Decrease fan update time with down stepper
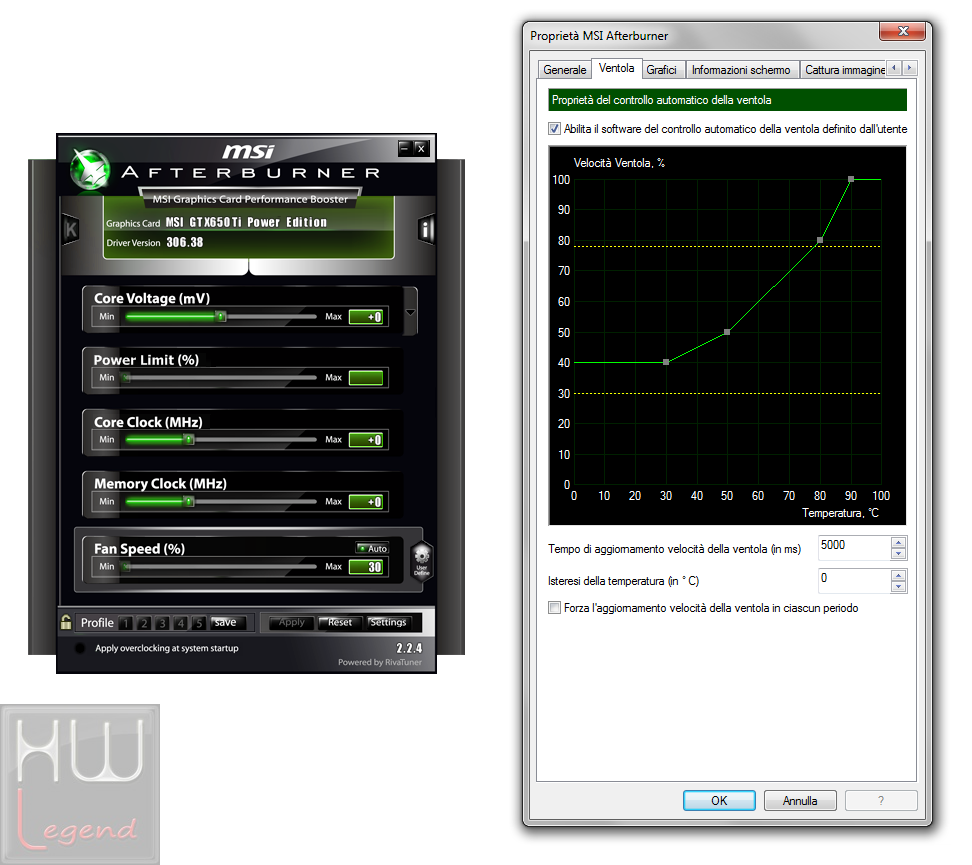972x865 pixels. click(898, 554)
